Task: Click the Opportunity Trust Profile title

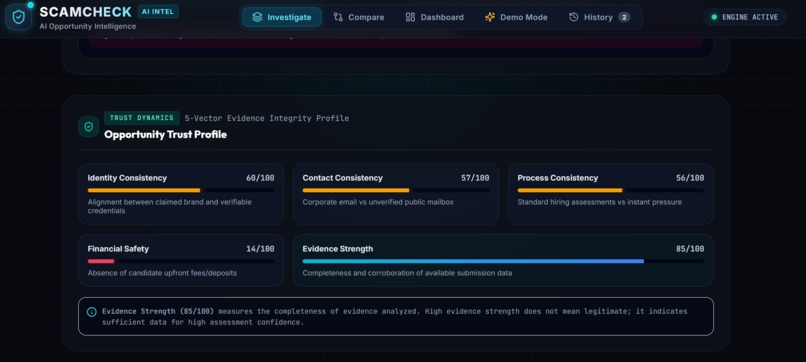Action: click(x=166, y=135)
